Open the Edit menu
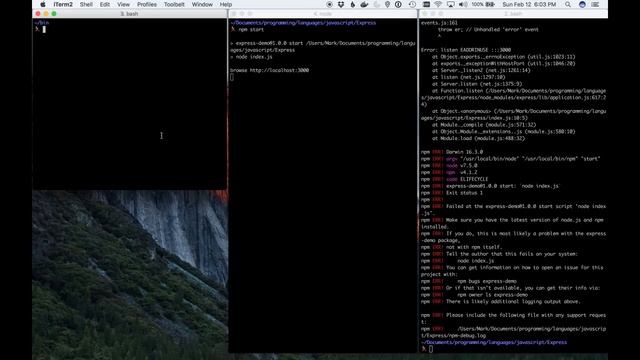The height and width of the screenshot is (360, 640). (105, 4)
